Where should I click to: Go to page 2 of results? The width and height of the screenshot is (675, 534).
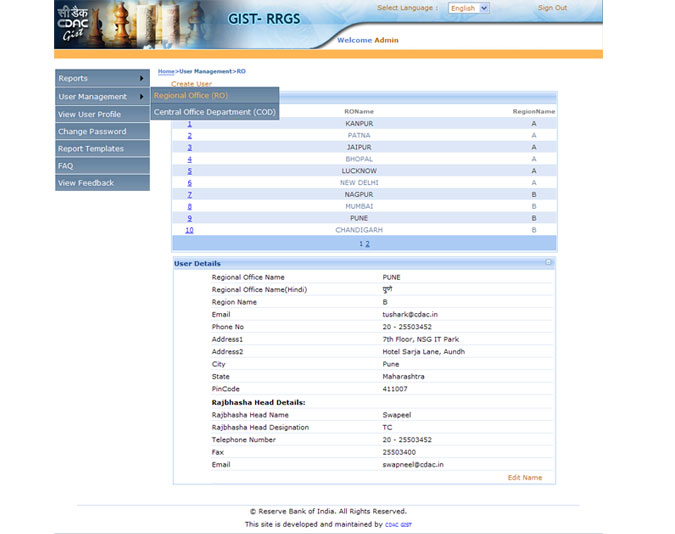click(368, 244)
